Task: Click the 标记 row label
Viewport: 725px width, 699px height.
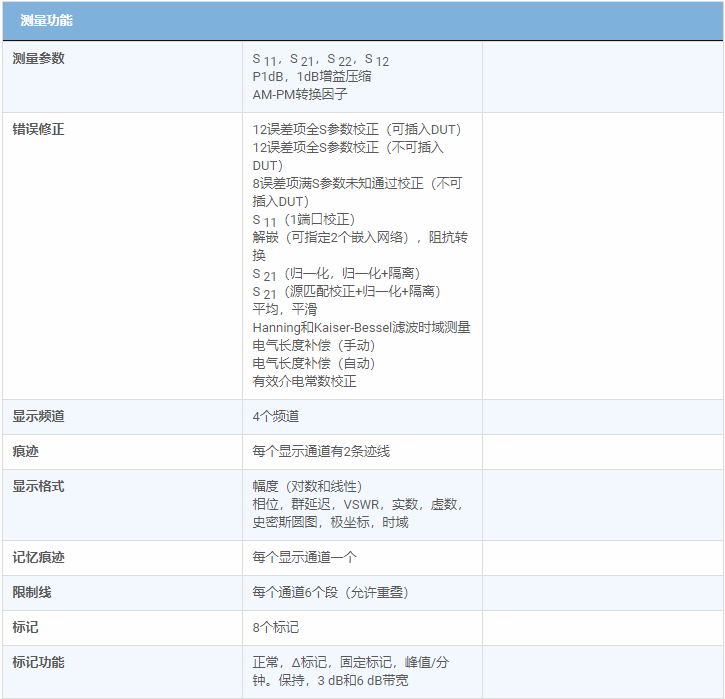Action: coord(25,627)
